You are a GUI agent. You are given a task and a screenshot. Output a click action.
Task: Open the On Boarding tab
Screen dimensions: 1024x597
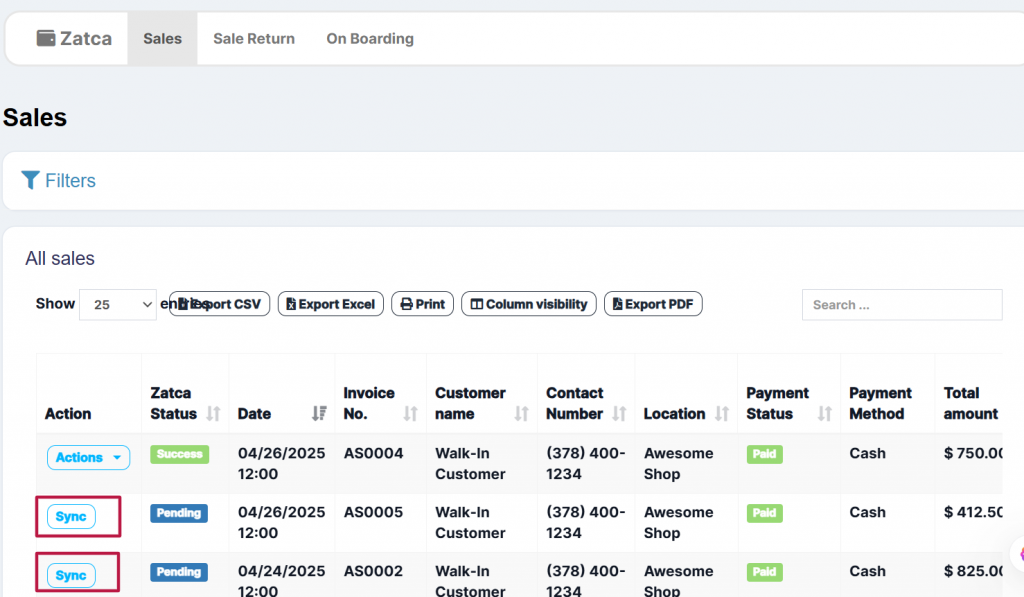tap(369, 38)
